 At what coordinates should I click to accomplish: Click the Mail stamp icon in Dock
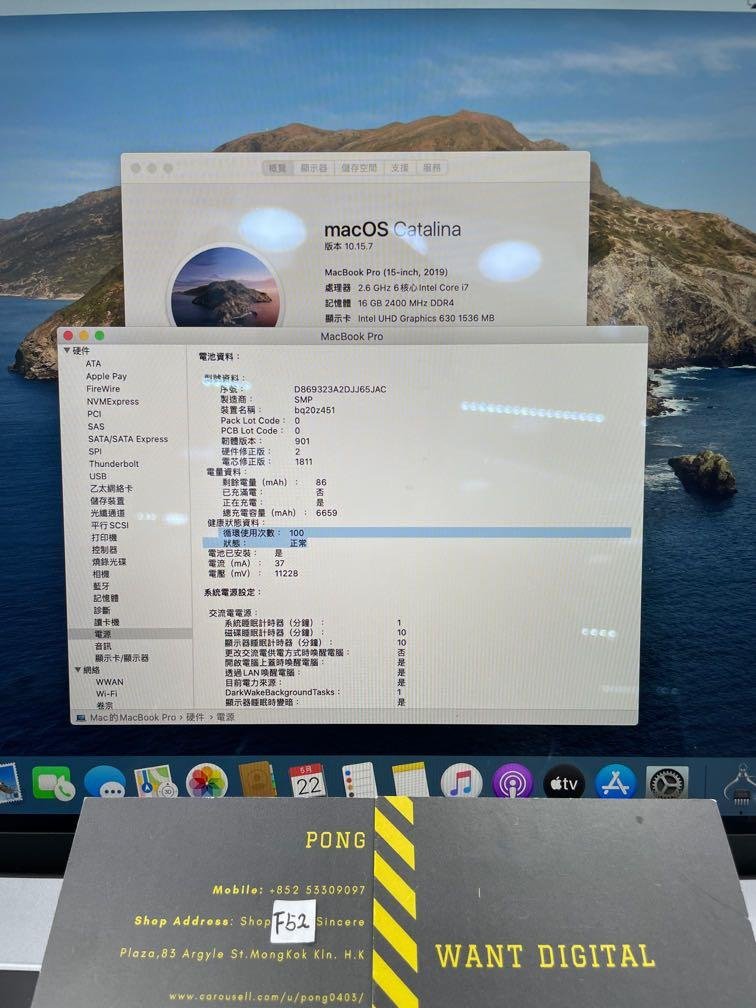9,784
